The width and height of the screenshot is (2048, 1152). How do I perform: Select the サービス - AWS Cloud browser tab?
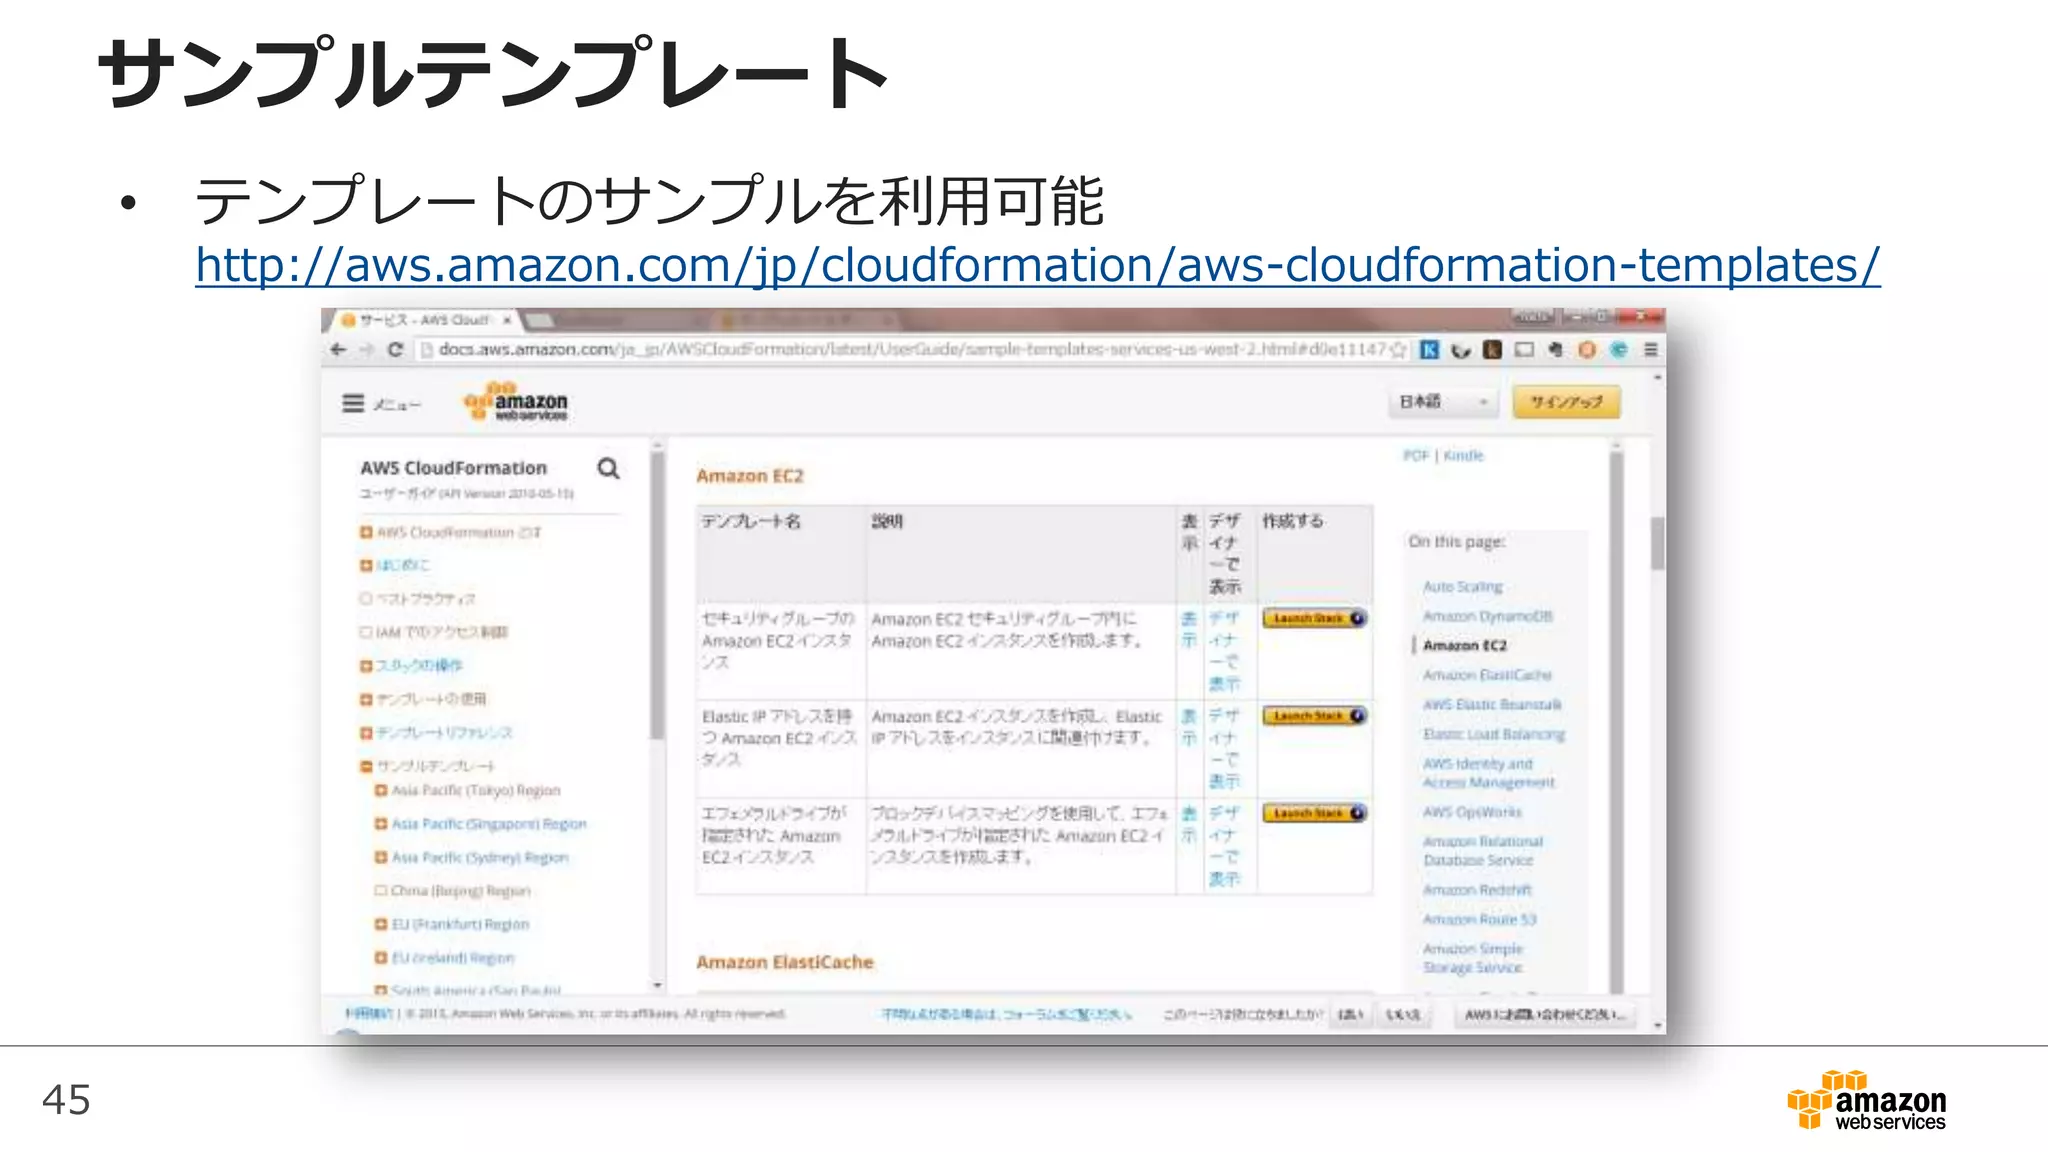pos(426,320)
